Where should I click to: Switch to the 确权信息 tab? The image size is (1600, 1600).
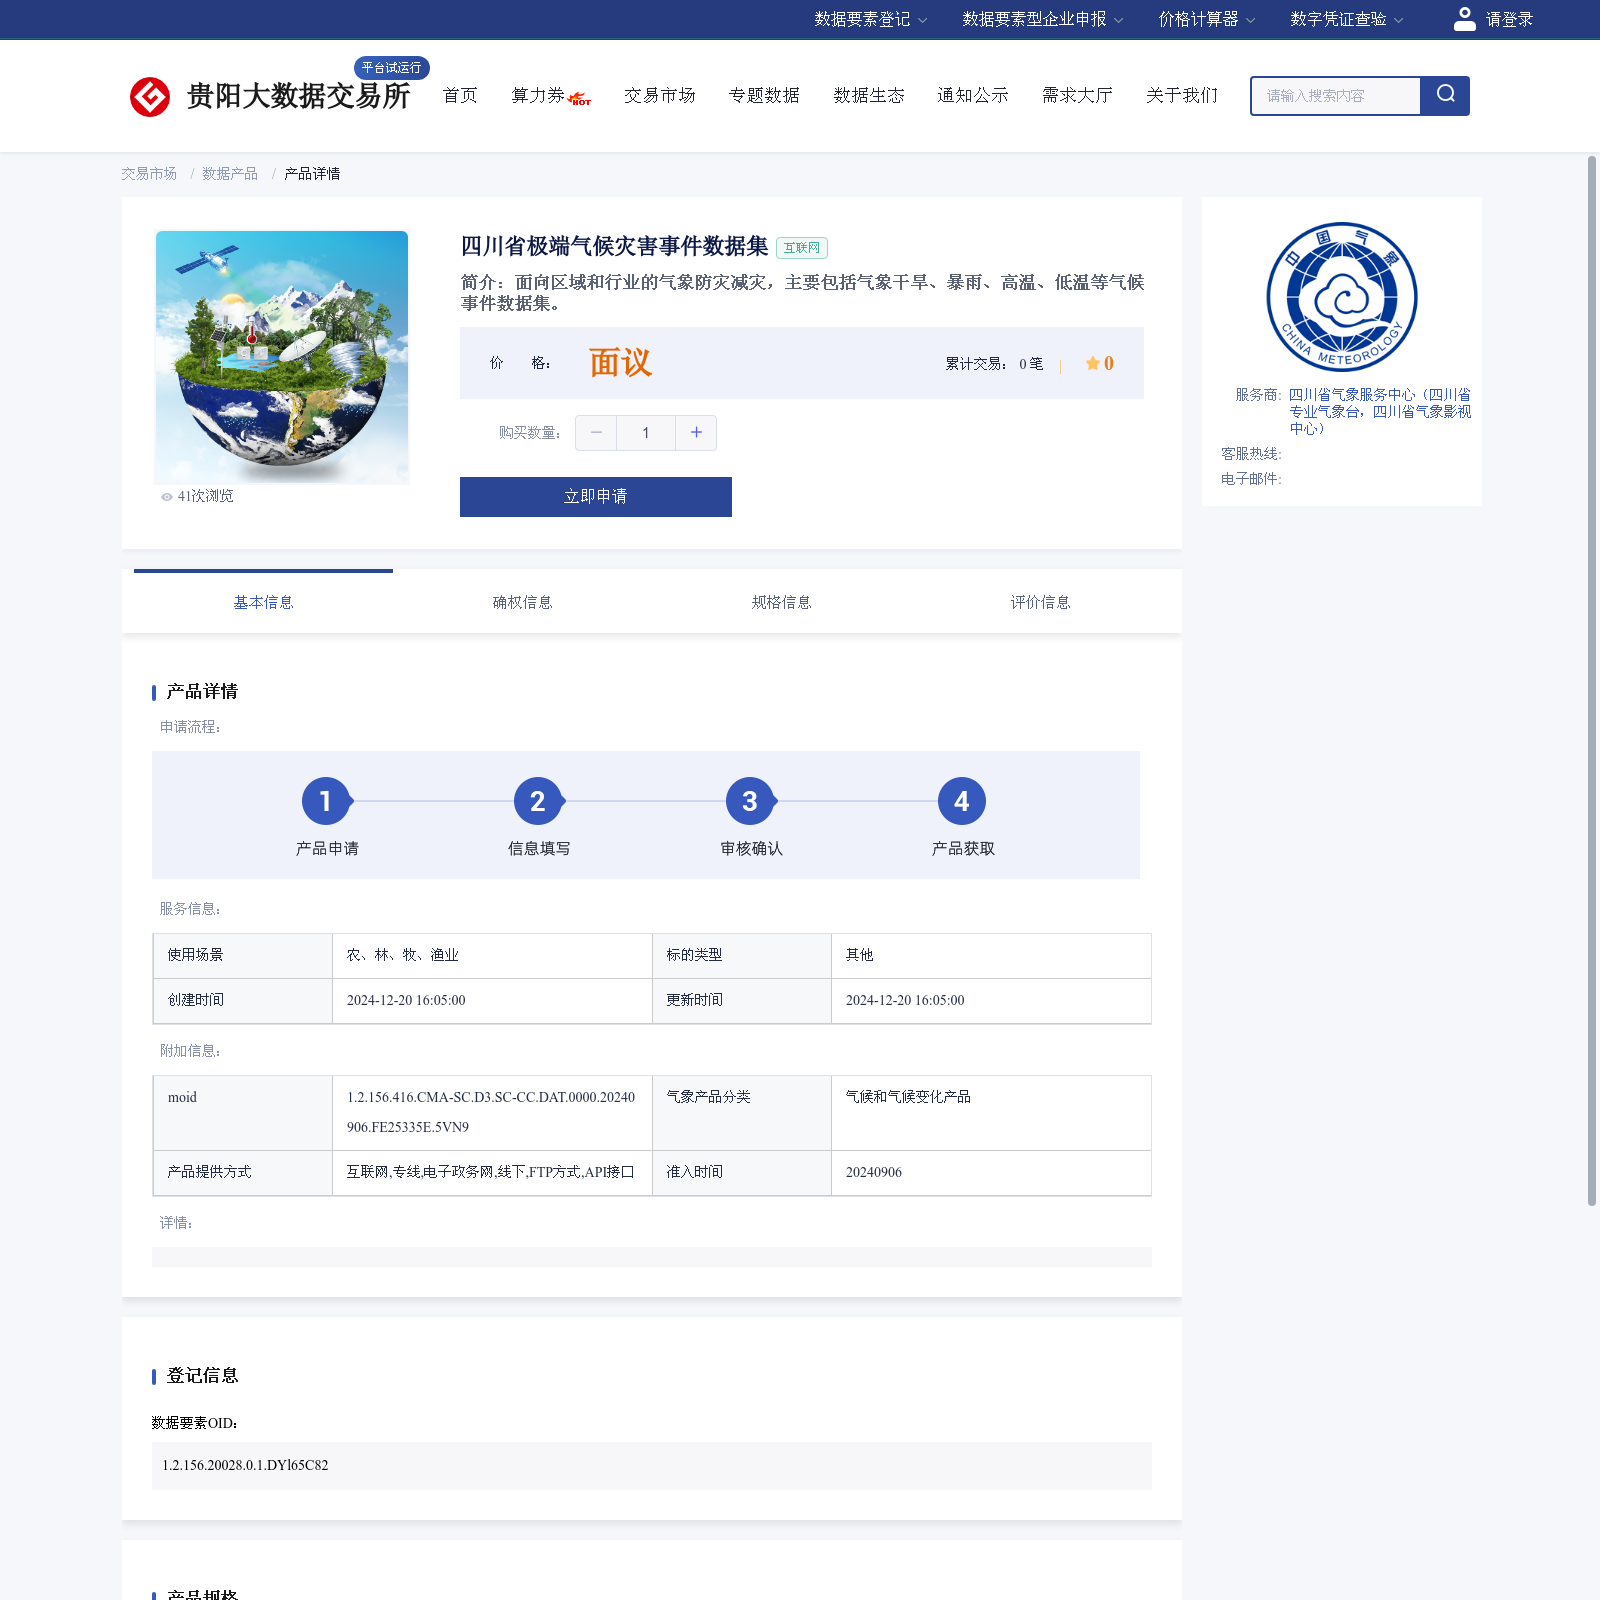tap(522, 602)
